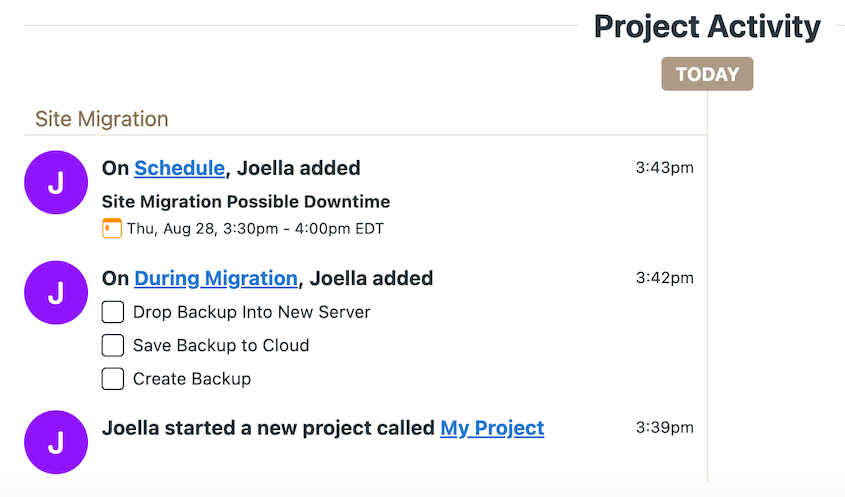Check off Drop Backup Into New Server
The height and width of the screenshot is (497, 845).
[x=113, y=312]
